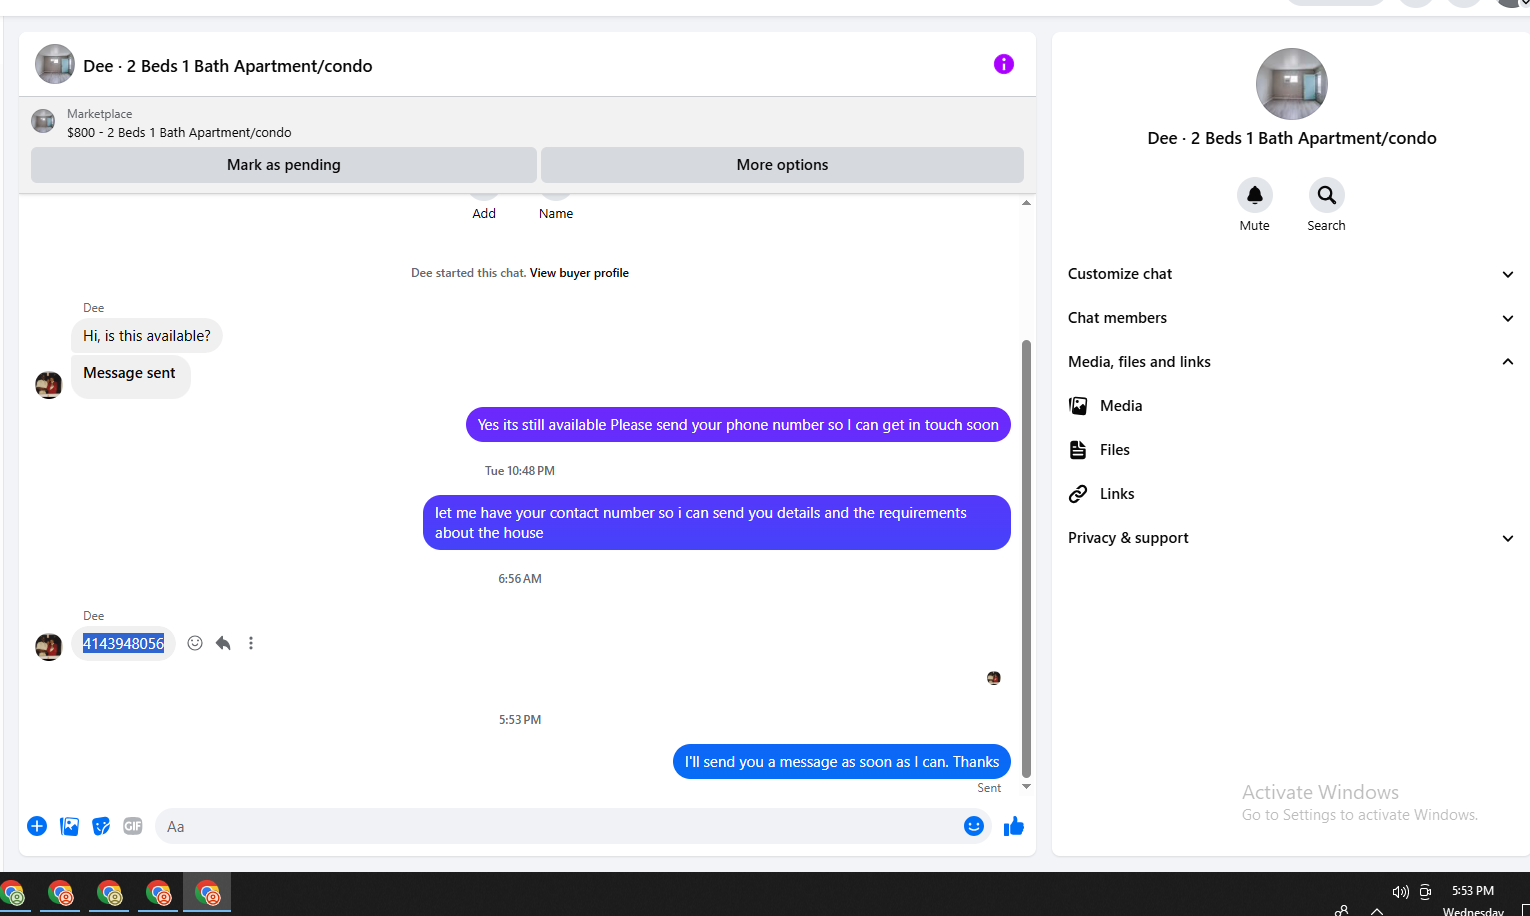
Task: Open the large listing profile picture in sidebar
Action: point(1292,84)
